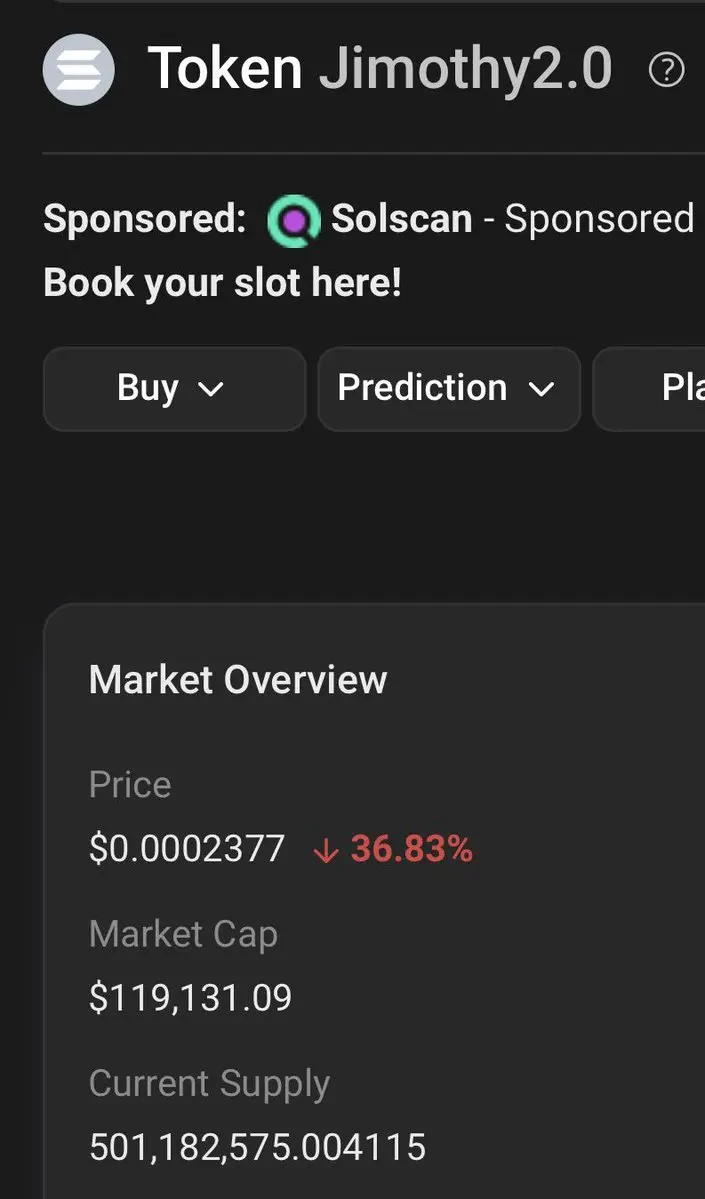Open the Prediction dropdown menu
Screen dimensions: 705x1199
tap(449, 388)
